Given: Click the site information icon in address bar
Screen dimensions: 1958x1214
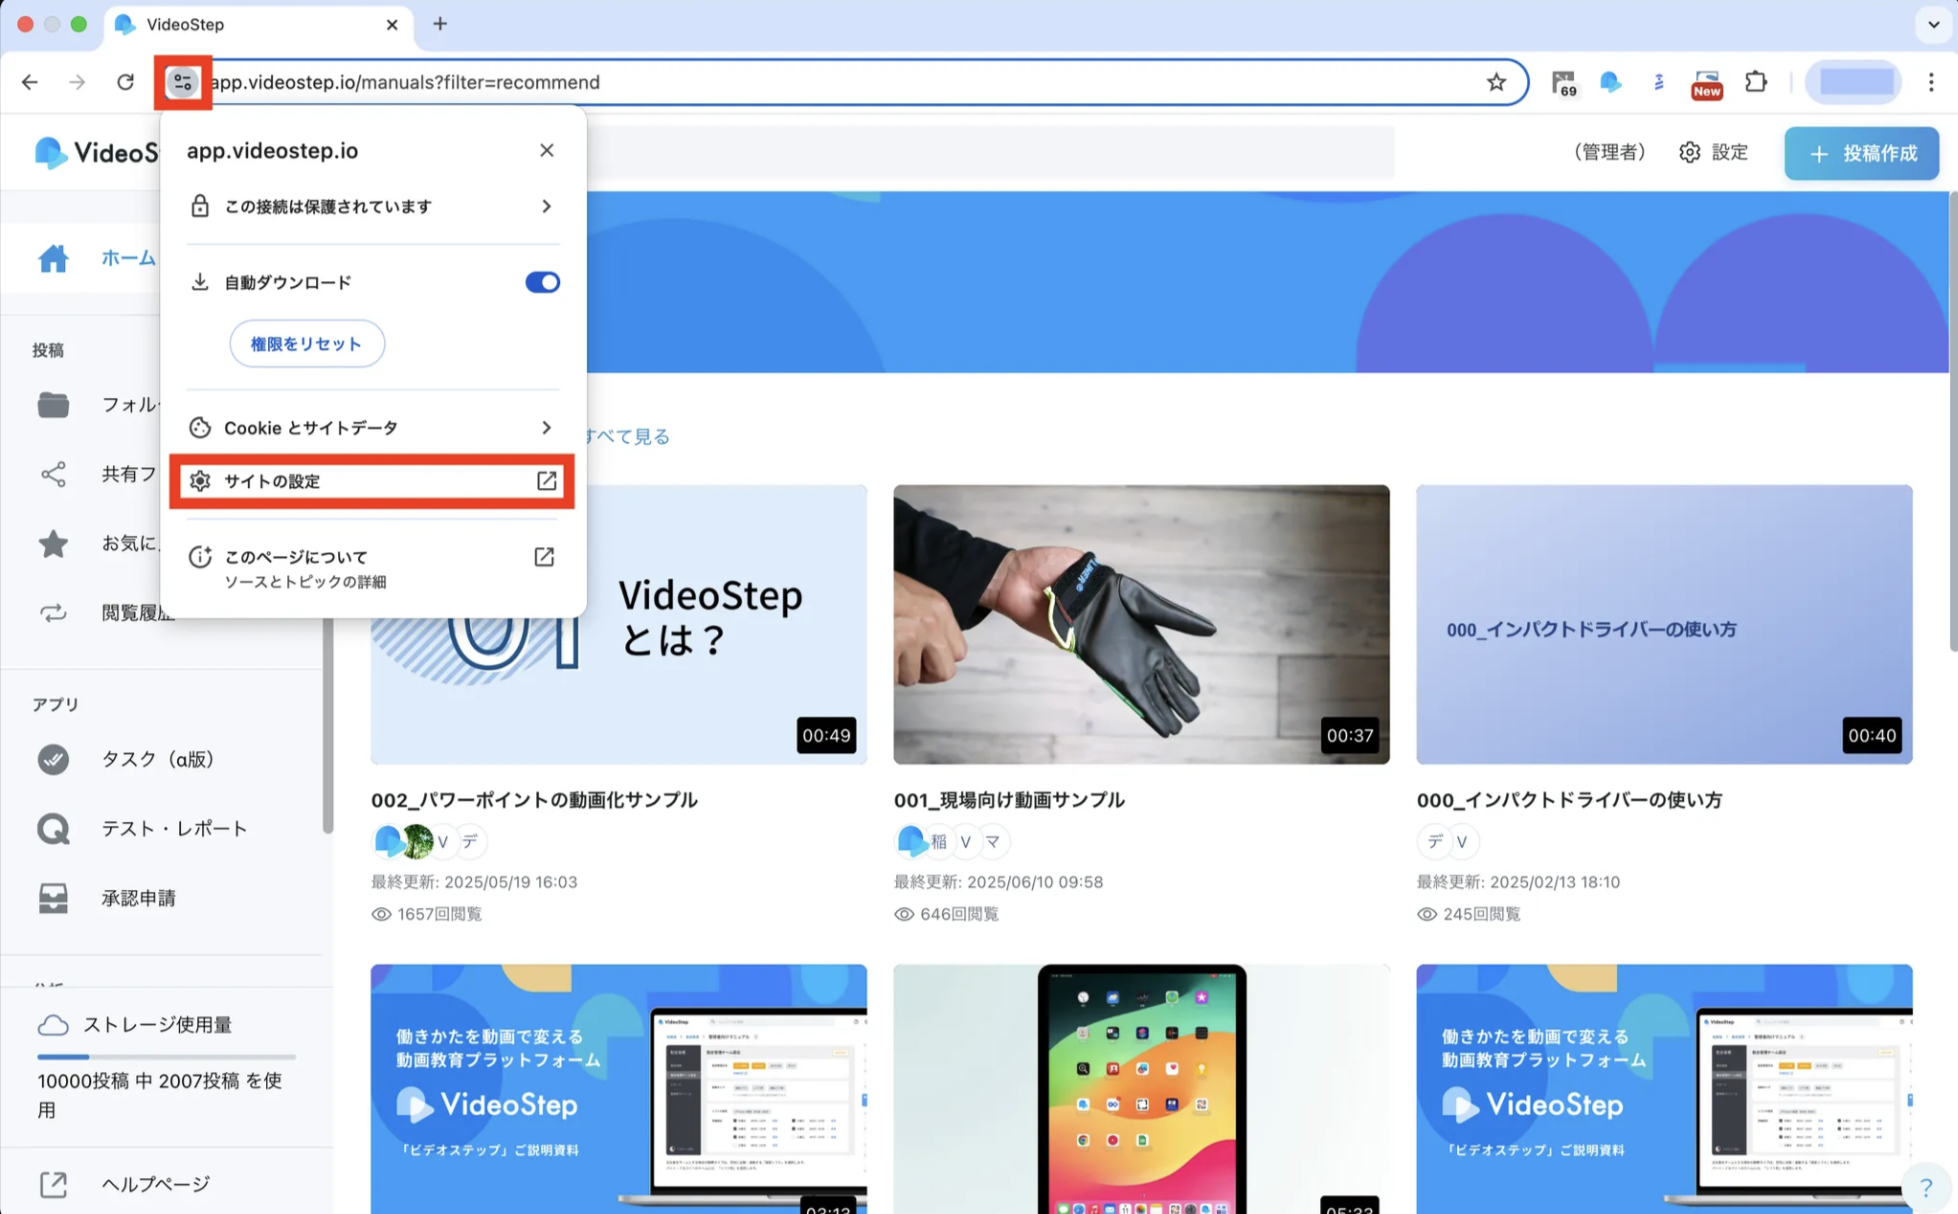Looking at the screenshot, I should click(x=182, y=82).
